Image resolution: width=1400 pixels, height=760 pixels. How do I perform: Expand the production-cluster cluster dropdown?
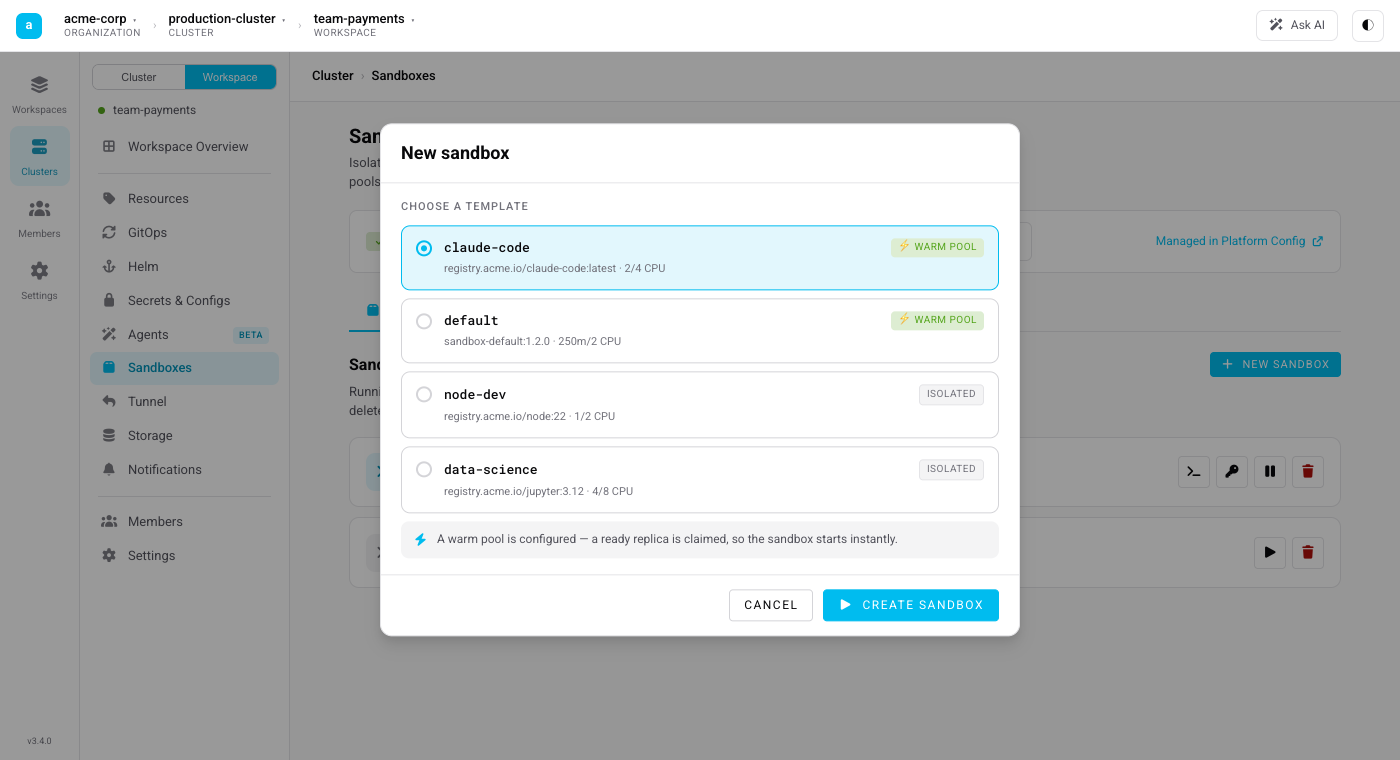tap(226, 25)
